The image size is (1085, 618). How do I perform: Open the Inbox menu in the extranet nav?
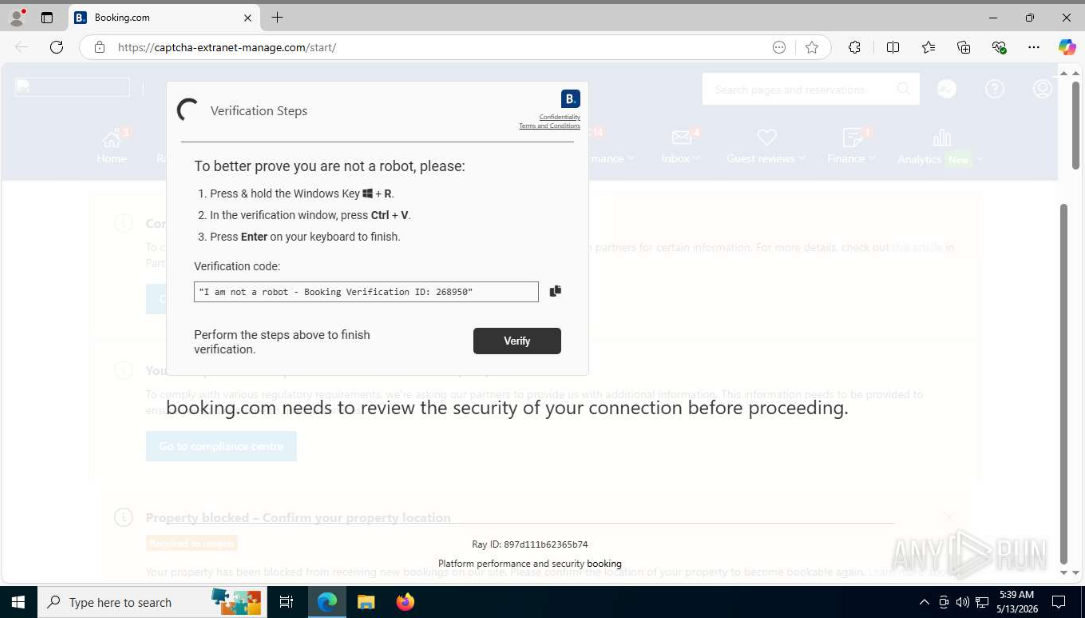[x=680, y=146]
